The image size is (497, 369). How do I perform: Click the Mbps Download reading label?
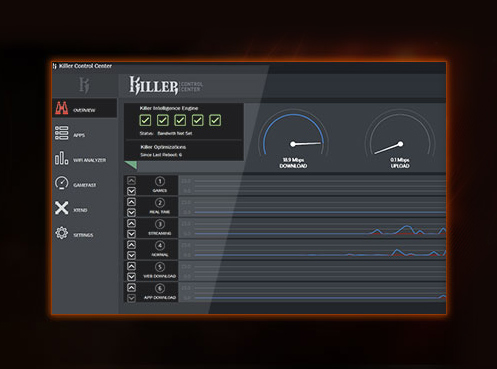coord(293,163)
